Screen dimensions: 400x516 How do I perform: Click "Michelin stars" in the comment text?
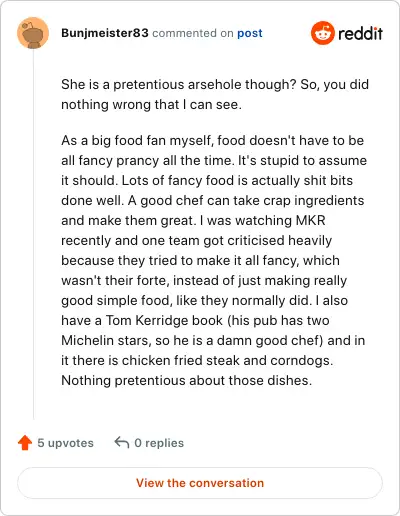105,340
